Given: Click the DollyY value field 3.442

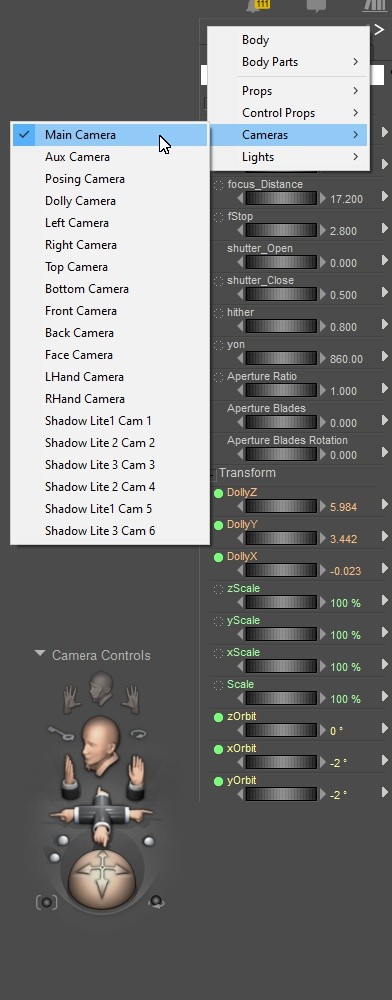Looking at the screenshot, I should 344,540.
